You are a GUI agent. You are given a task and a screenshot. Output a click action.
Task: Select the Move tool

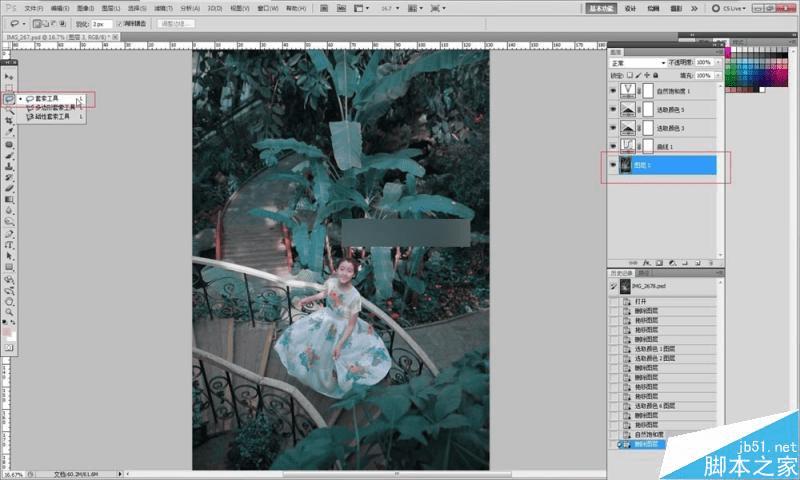click(9, 76)
